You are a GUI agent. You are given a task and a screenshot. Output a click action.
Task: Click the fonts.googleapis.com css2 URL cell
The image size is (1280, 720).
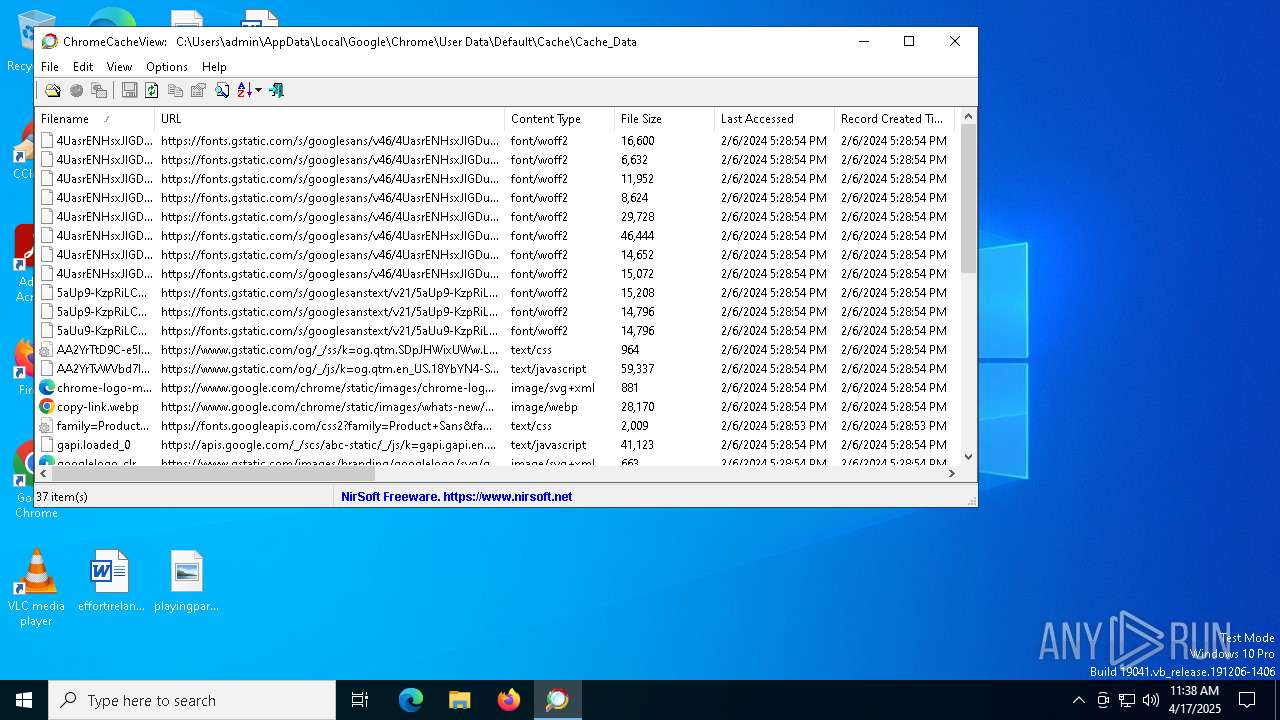pyautogui.click(x=326, y=426)
